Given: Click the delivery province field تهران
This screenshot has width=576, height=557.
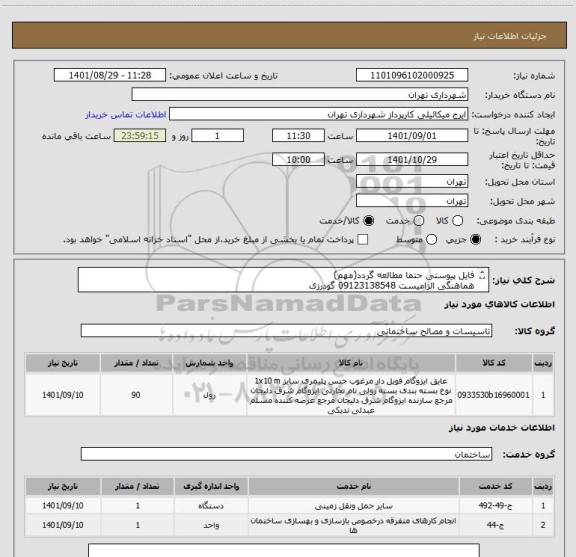Looking at the screenshot, I should click(412, 182).
